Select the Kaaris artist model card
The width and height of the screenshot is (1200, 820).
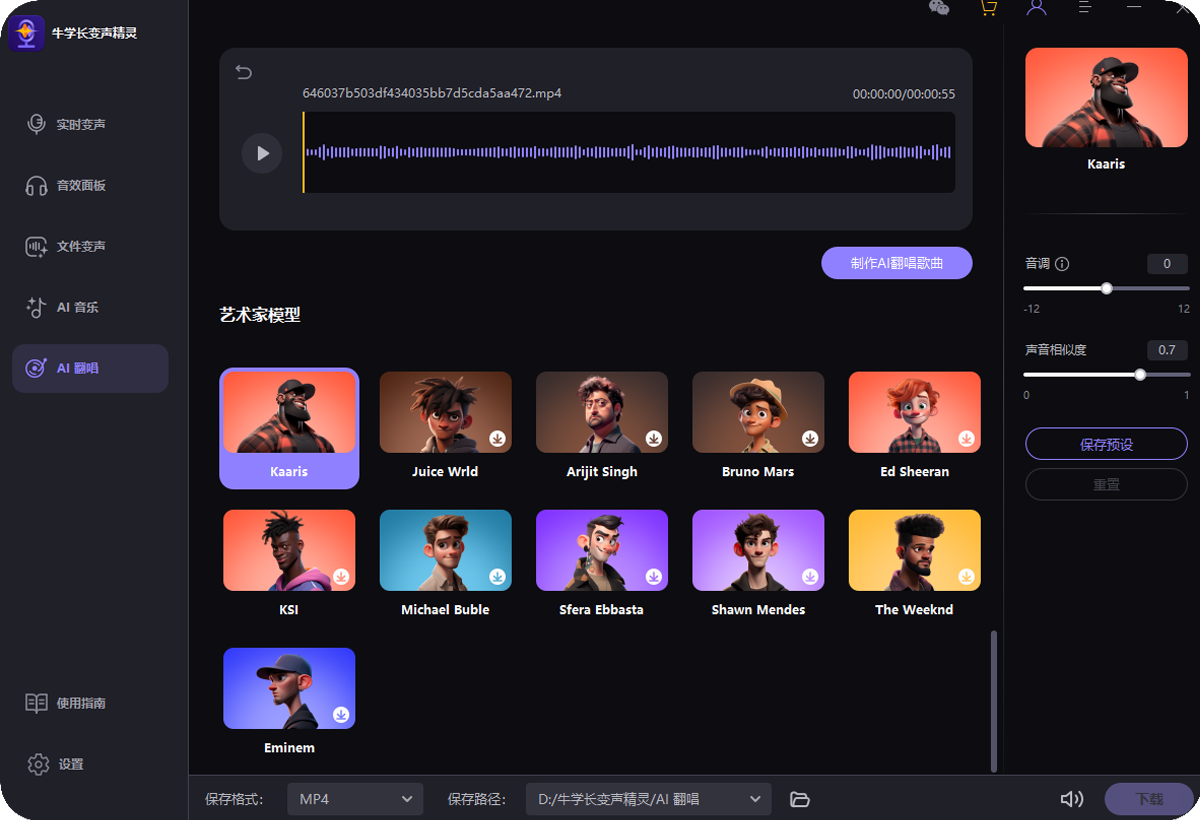point(289,428)
